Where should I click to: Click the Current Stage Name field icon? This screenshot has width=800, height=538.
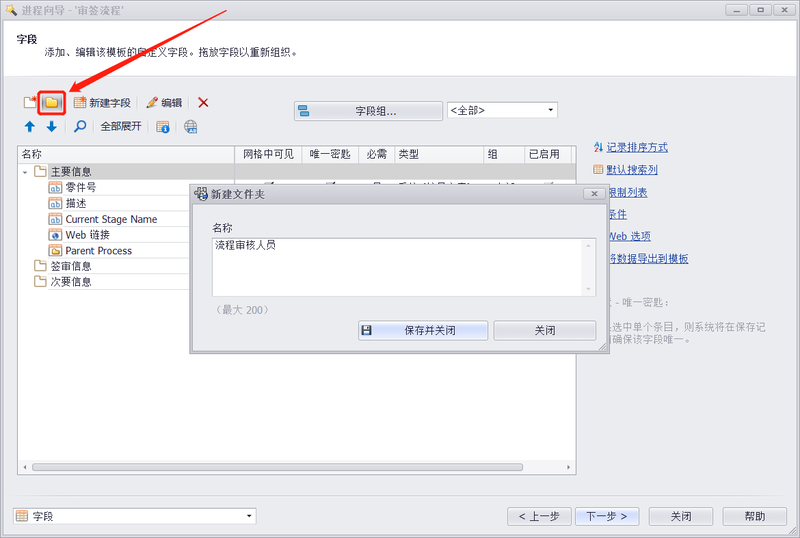point(55,219)
